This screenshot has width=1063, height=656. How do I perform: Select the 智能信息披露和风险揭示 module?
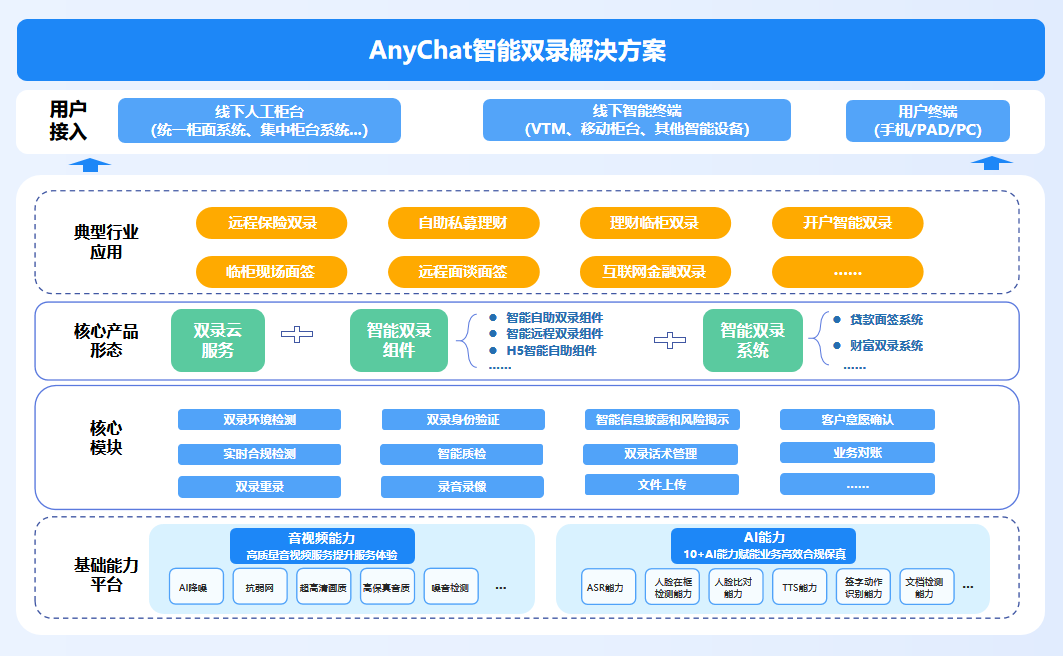[x=662, y=419]
